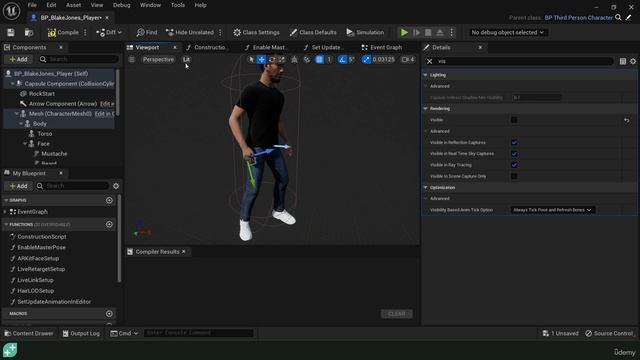
Task: Open the File menu
Action: coord(32,5)
